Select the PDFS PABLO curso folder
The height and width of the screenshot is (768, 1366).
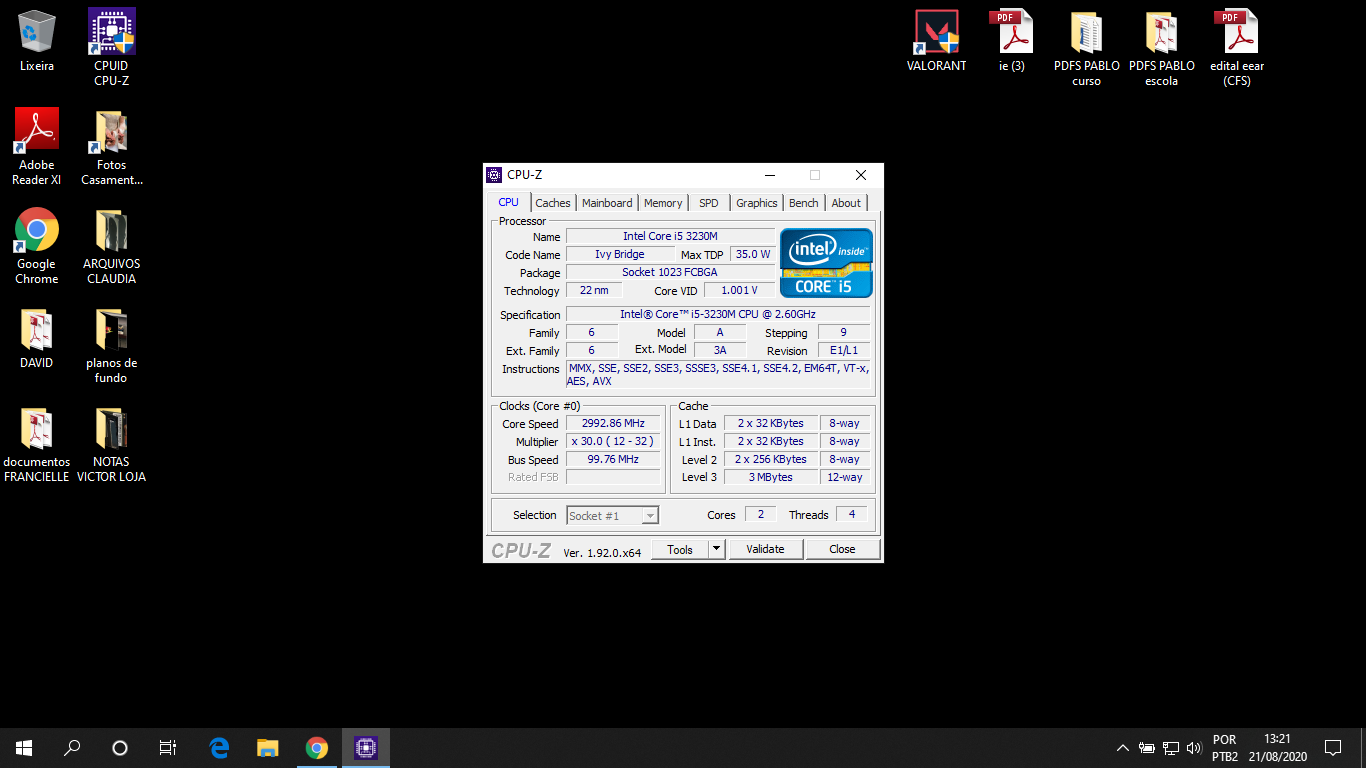[1086, 48]
